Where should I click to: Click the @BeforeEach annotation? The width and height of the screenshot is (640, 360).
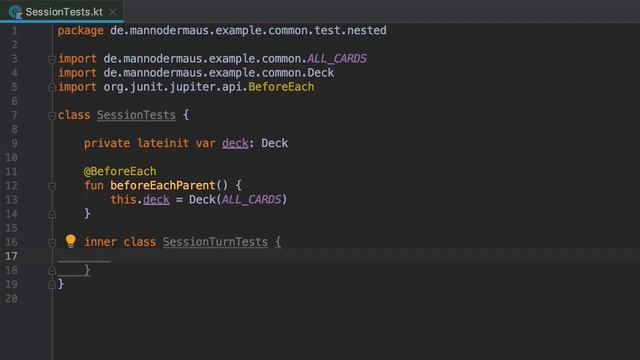120,171
